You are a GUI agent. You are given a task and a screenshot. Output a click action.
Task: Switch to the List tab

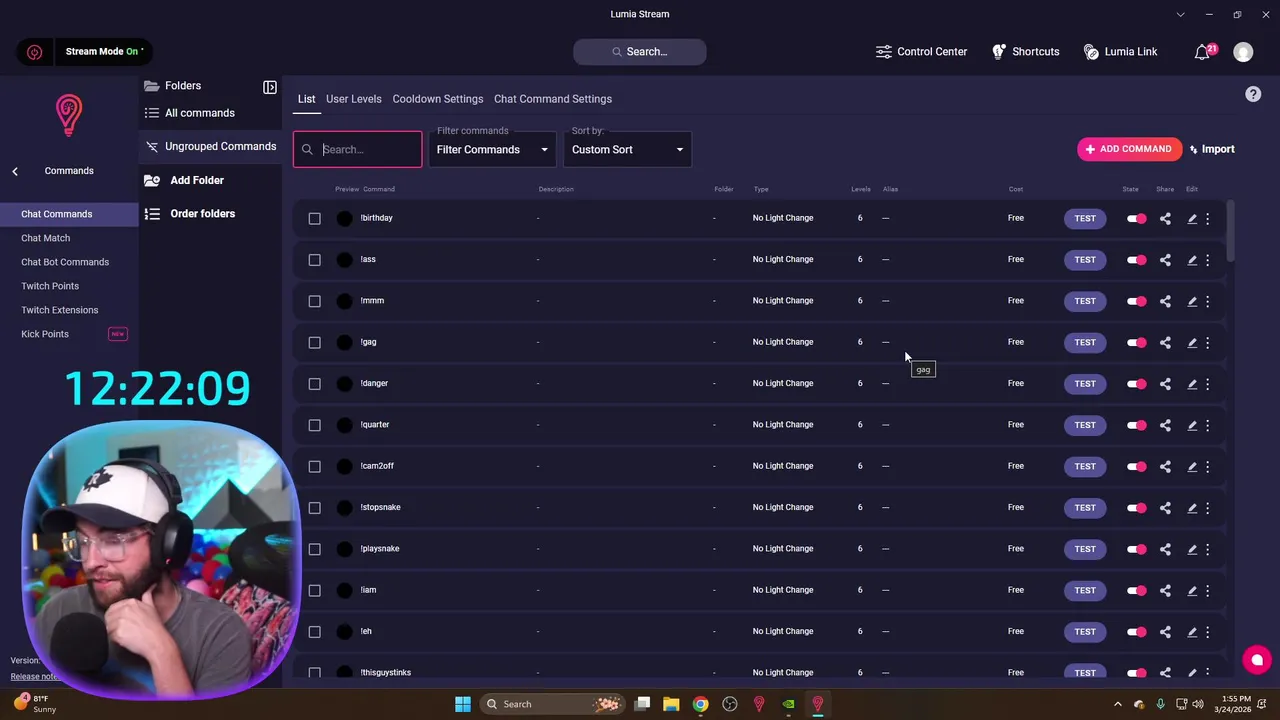306,99
